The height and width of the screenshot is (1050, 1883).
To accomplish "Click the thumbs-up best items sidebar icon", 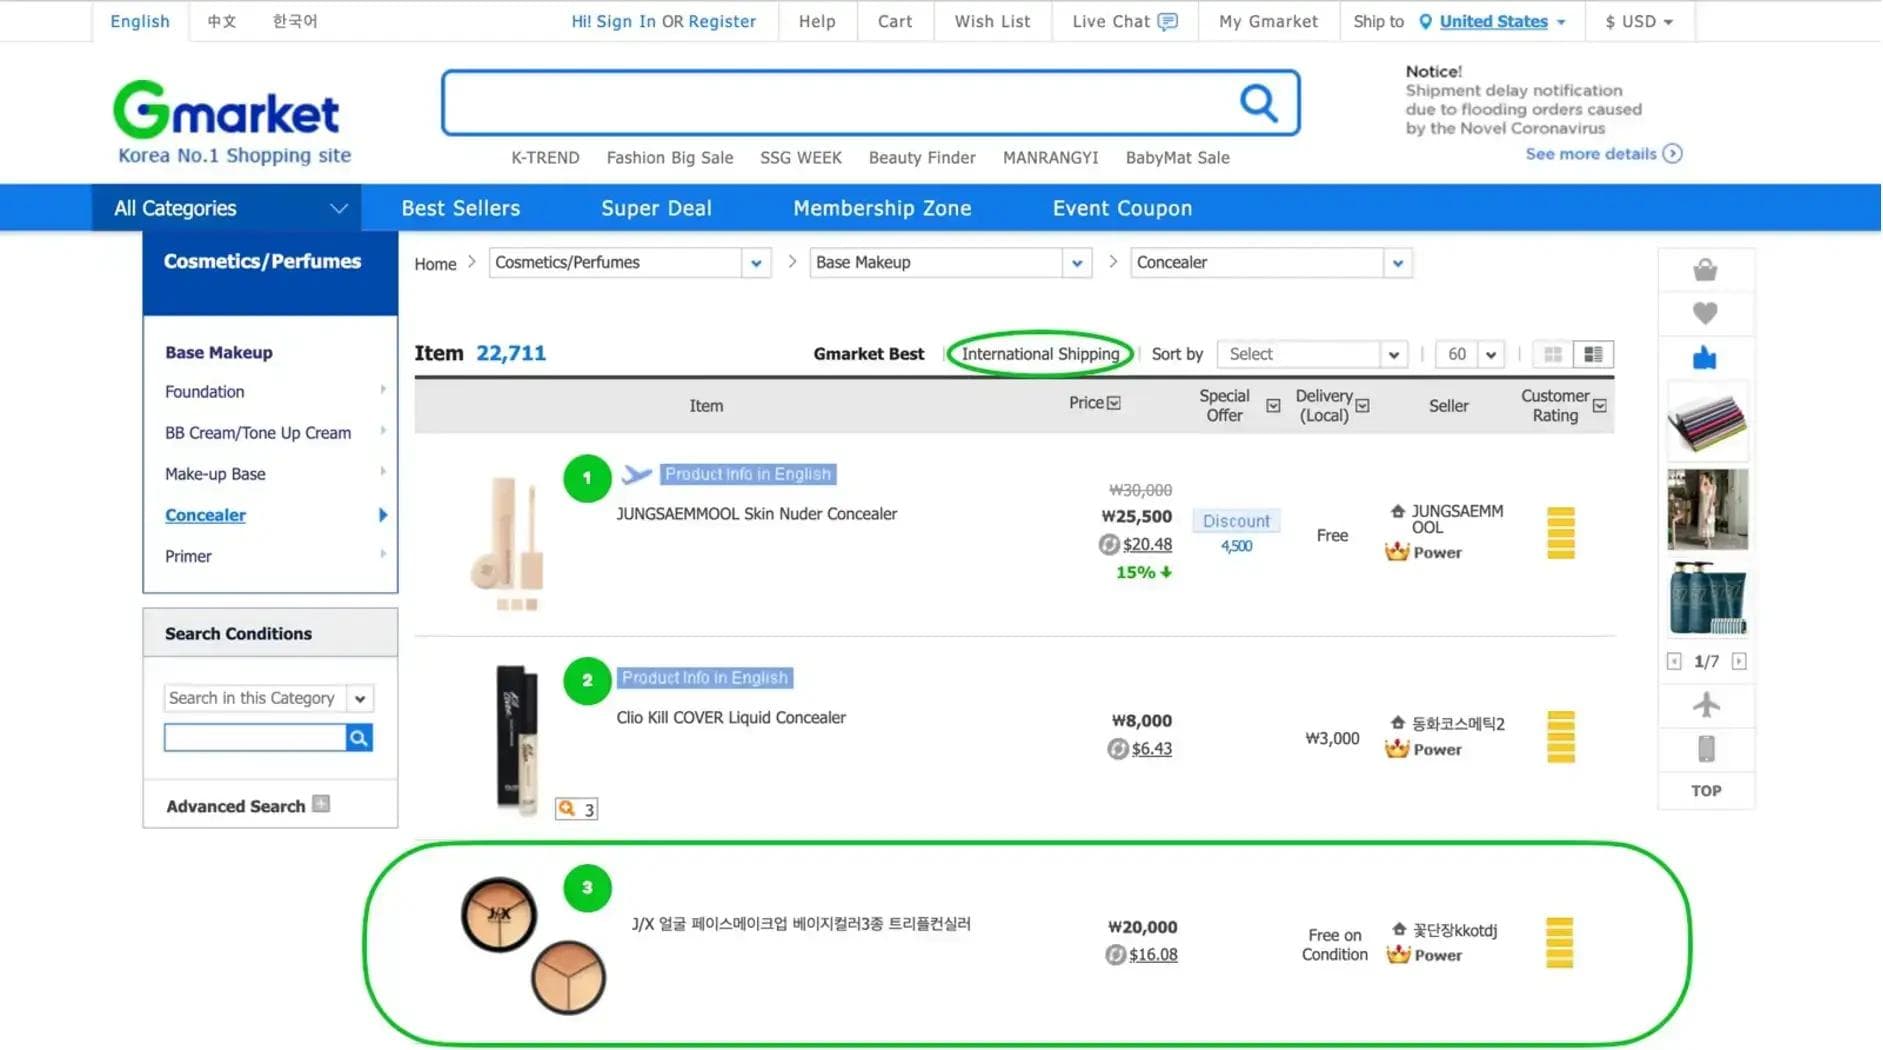I will pos(1705,355).
